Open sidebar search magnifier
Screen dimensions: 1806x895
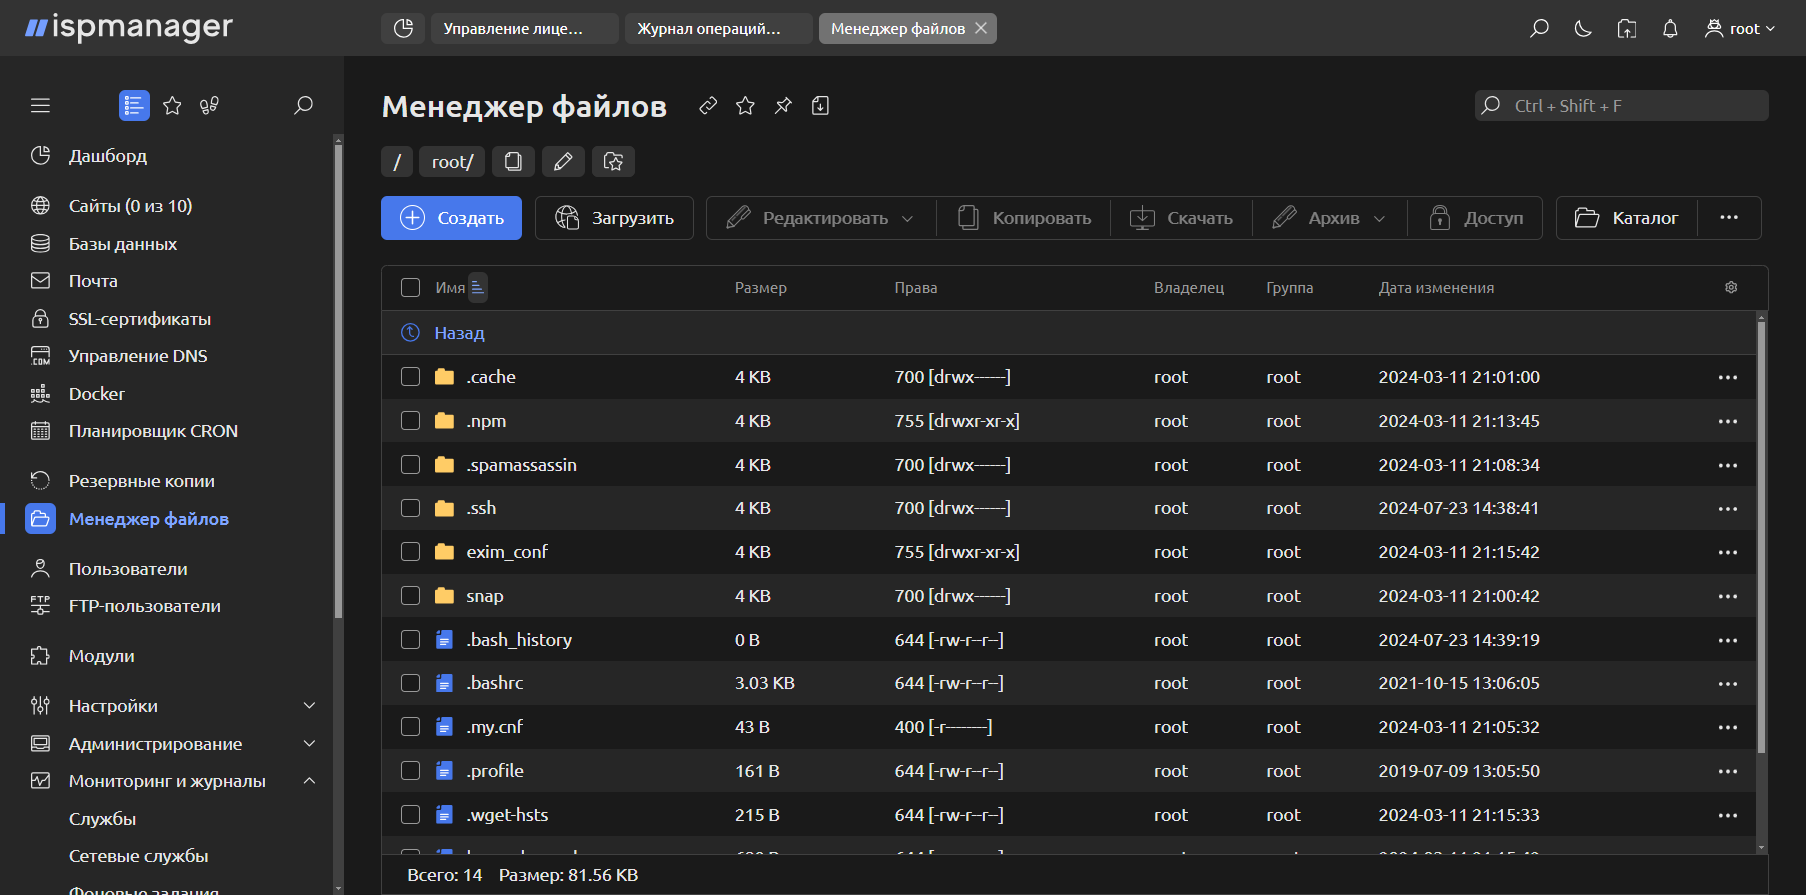303,105
